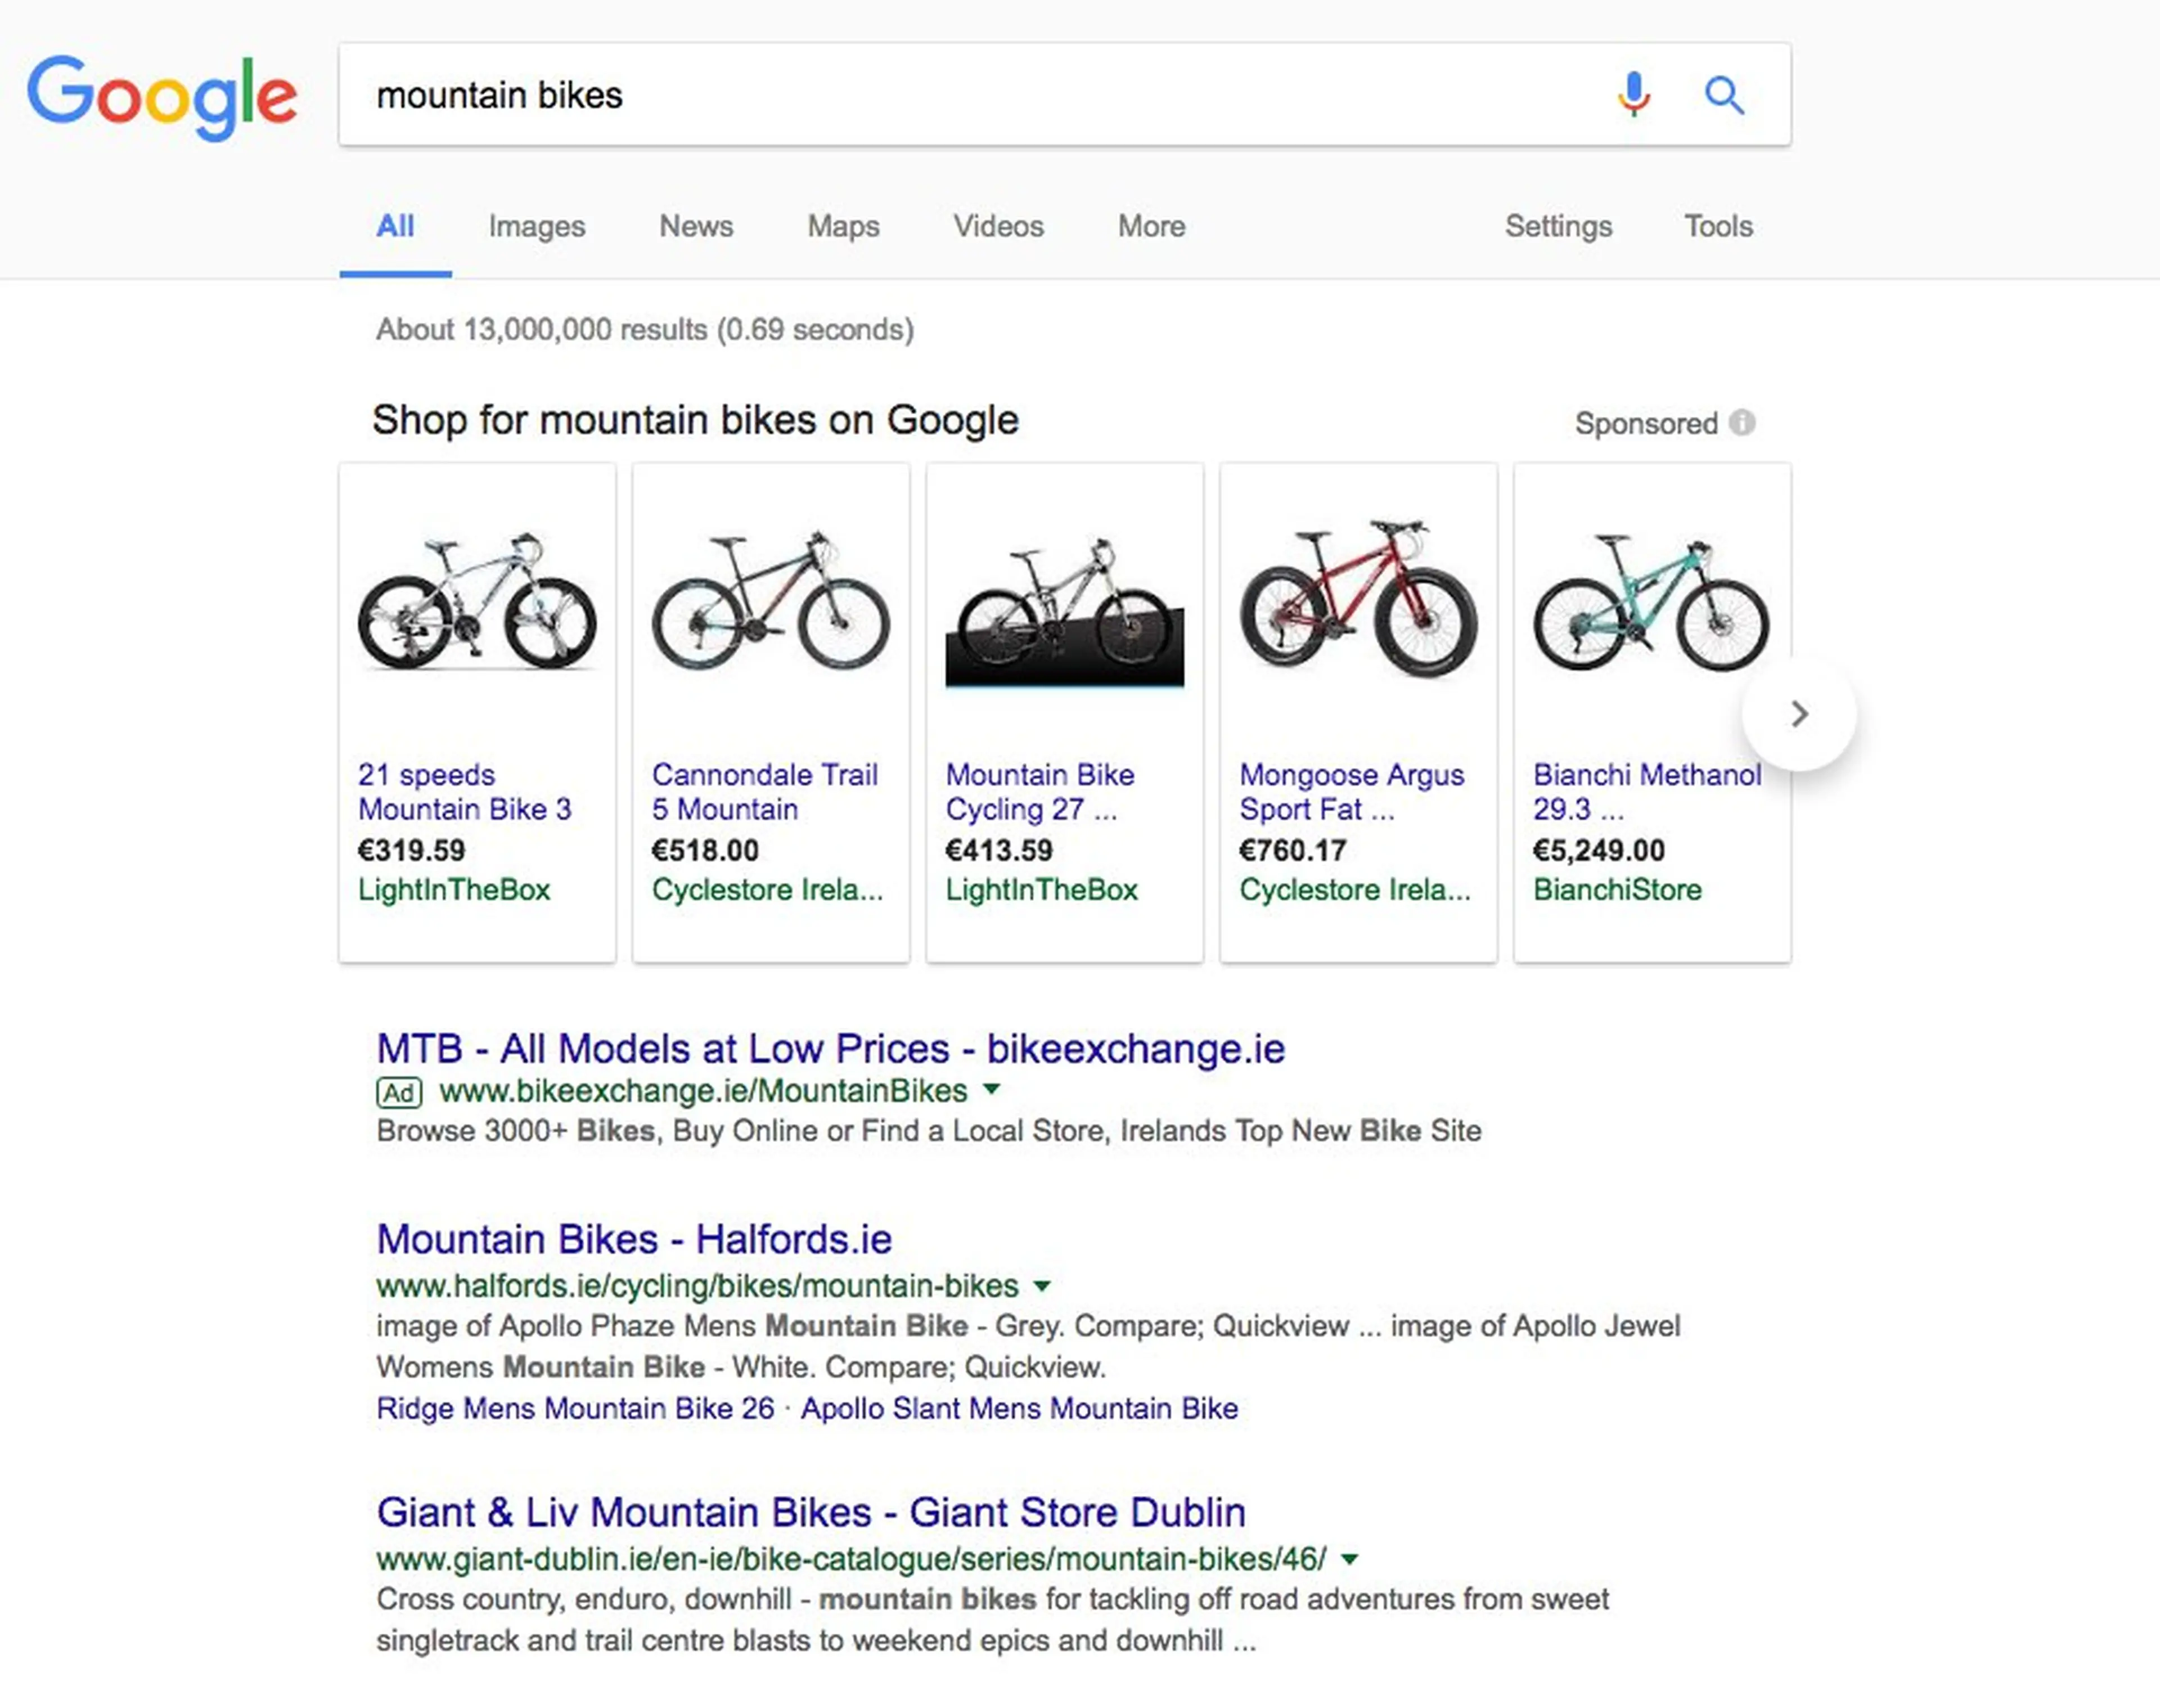
Task: Open Mountain Bikes - Halfords.ie result
Action: pos(634,1239)
